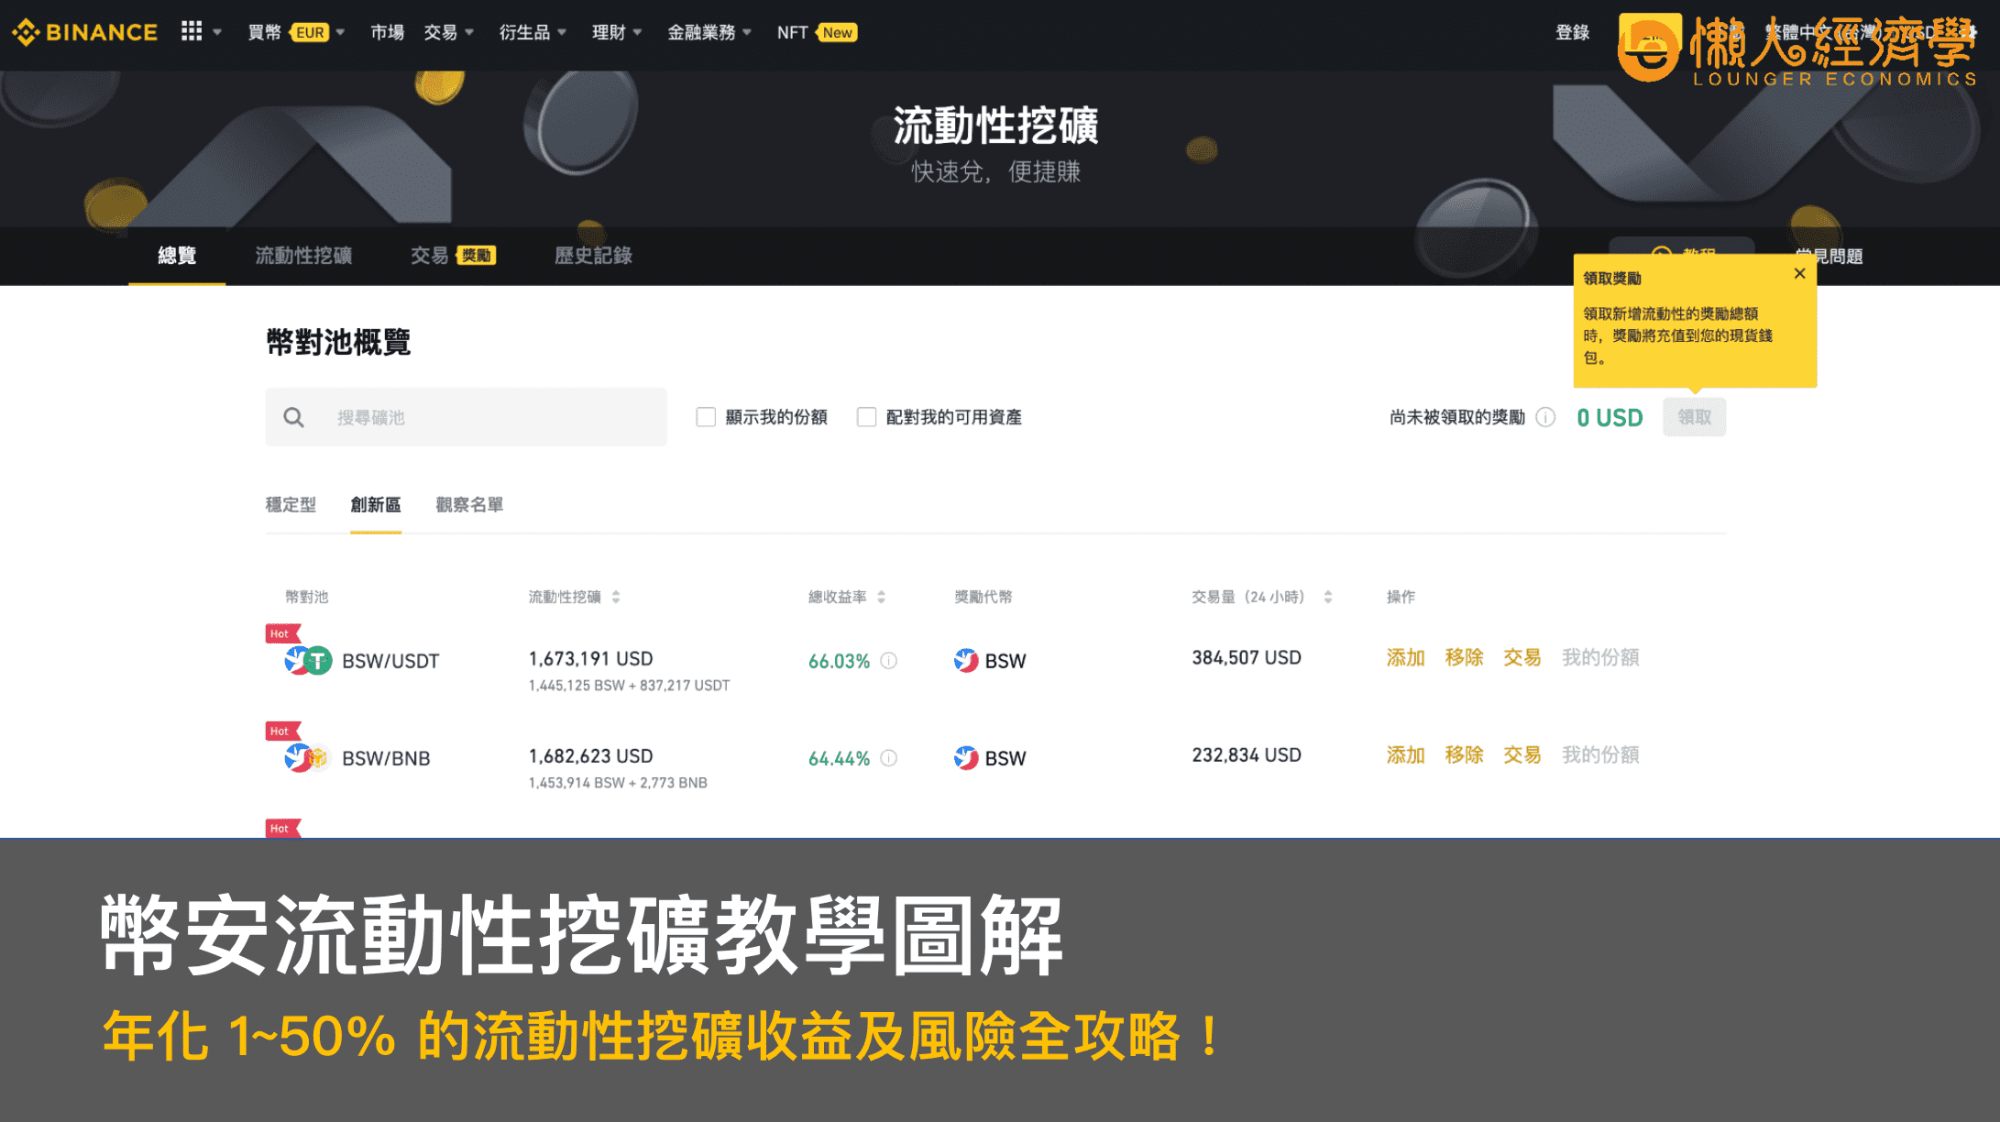Switch to the 流動性挖礦 tab
This screenshot has width=2000, height=1122.
[303, 255]
